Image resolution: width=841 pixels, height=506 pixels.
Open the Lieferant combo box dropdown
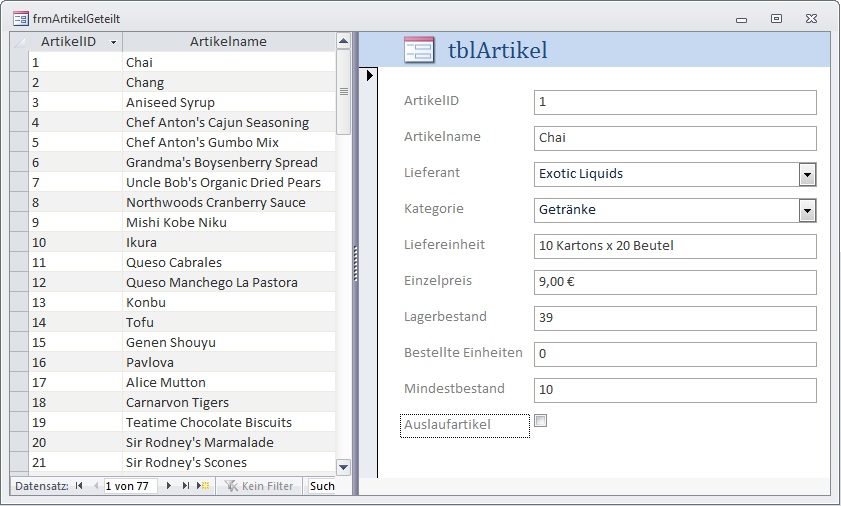click(807, 175)
